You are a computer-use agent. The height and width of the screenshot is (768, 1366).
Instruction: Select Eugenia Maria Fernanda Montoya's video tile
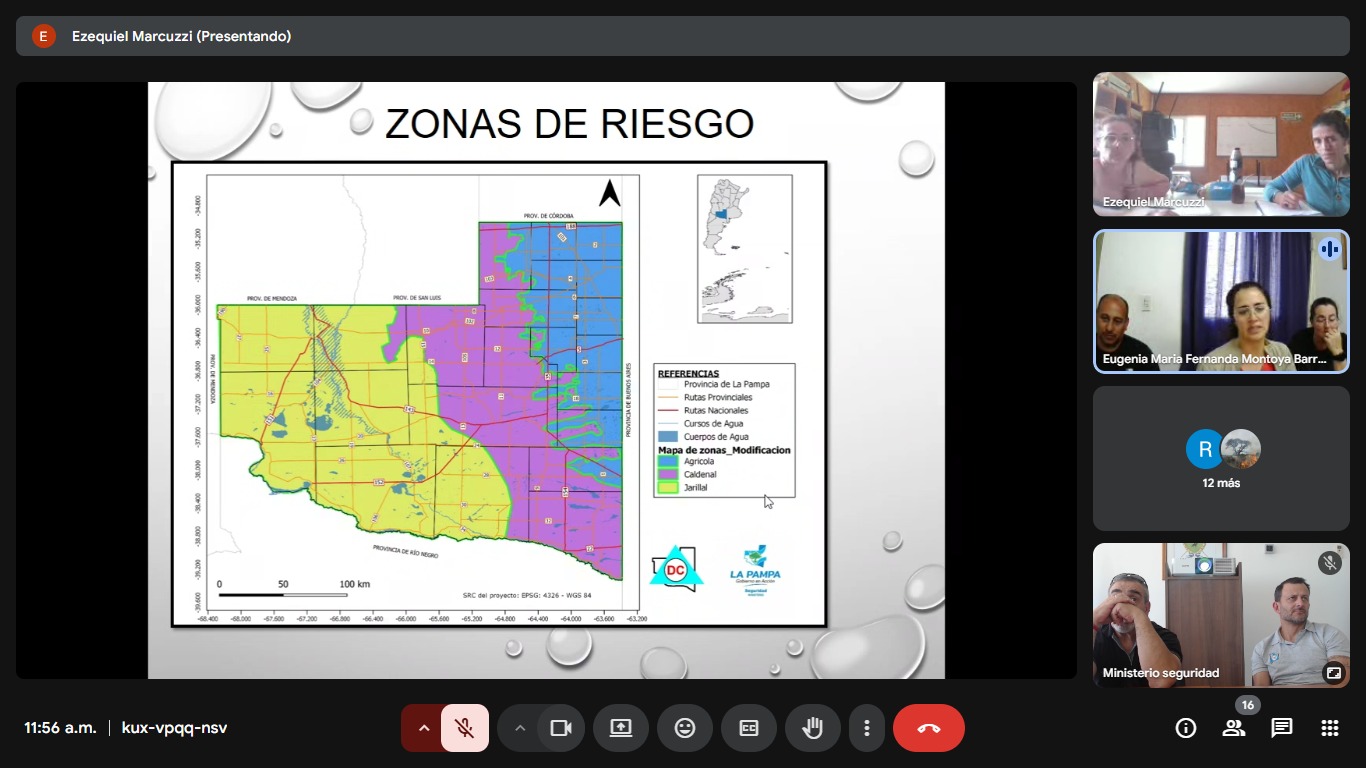[1220, 302]
